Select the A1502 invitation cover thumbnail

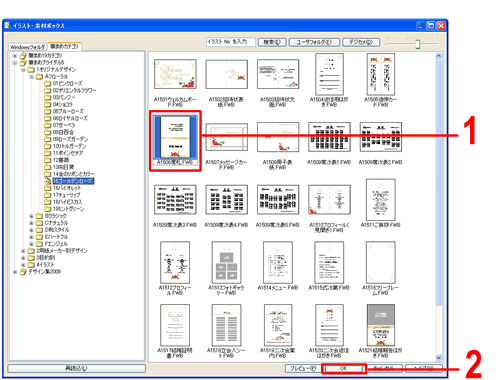(x=226, y=74)
